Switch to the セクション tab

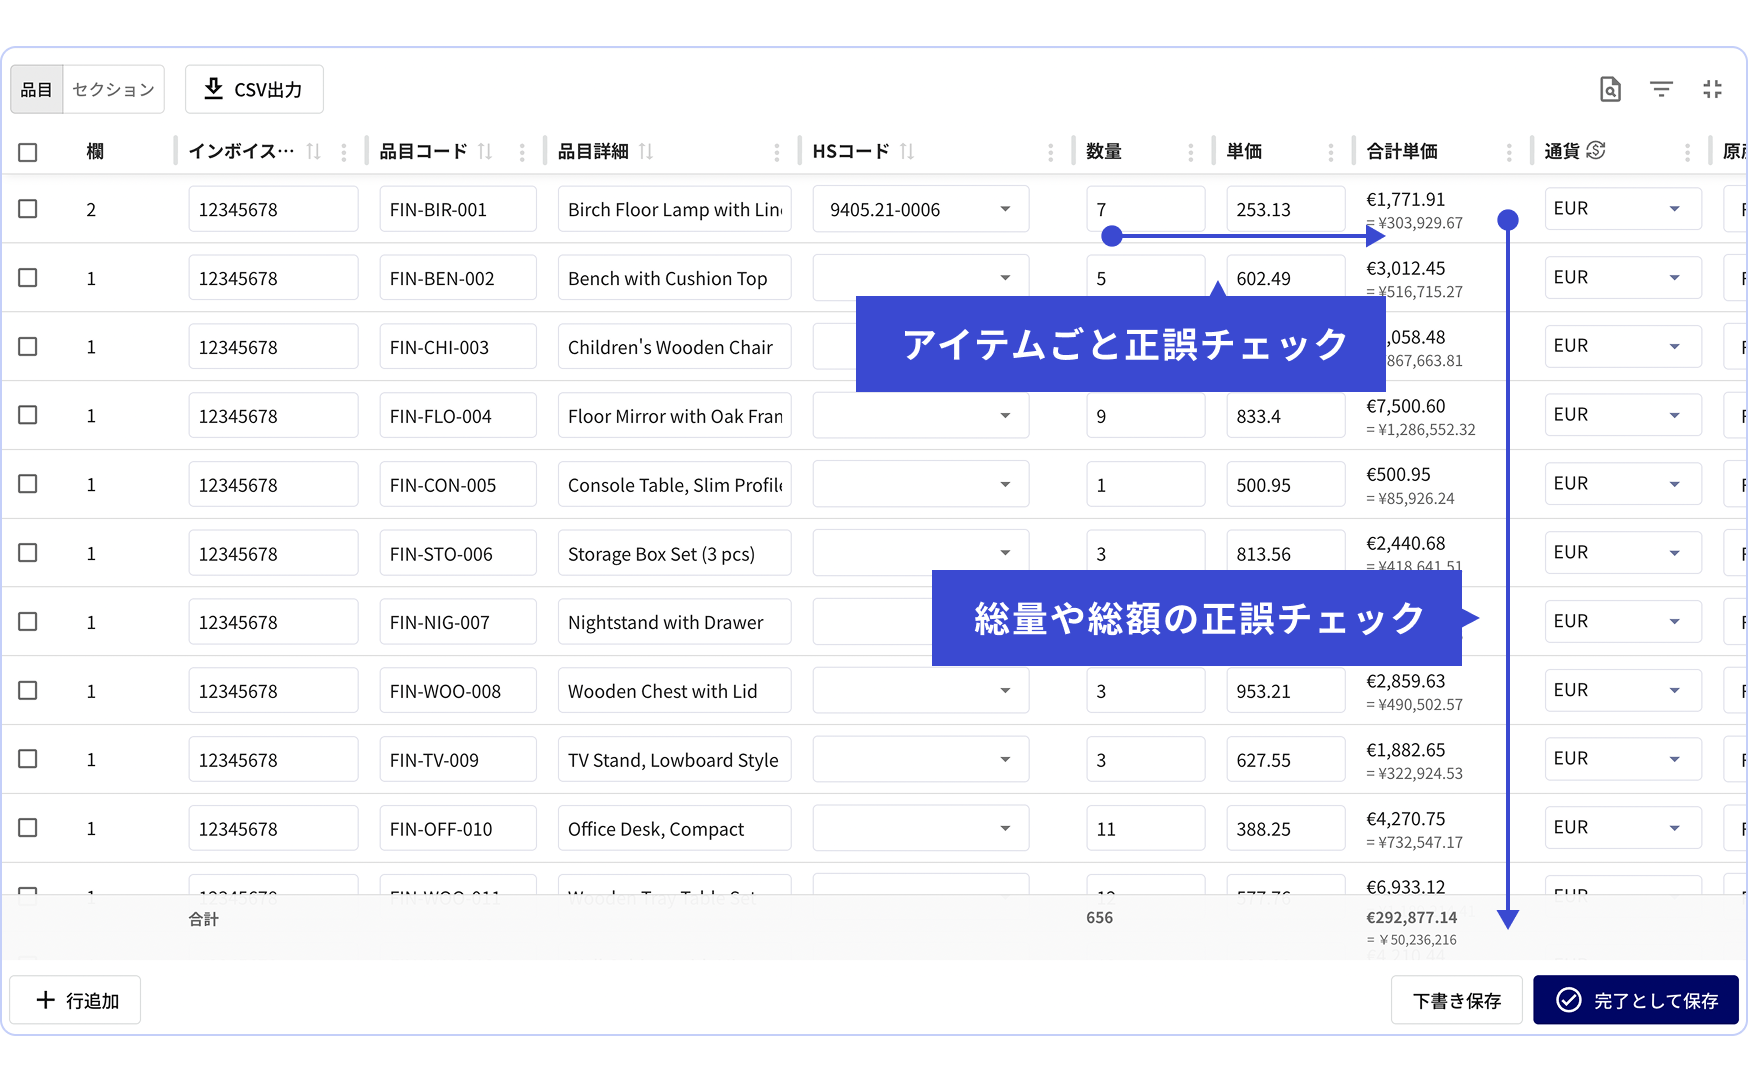click(112, 89)
